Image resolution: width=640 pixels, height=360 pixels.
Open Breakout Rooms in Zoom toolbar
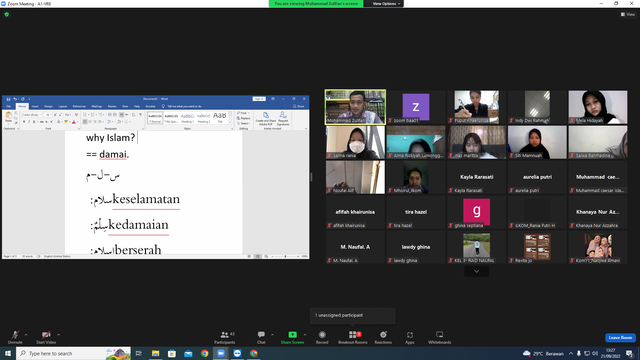[353, 338]
